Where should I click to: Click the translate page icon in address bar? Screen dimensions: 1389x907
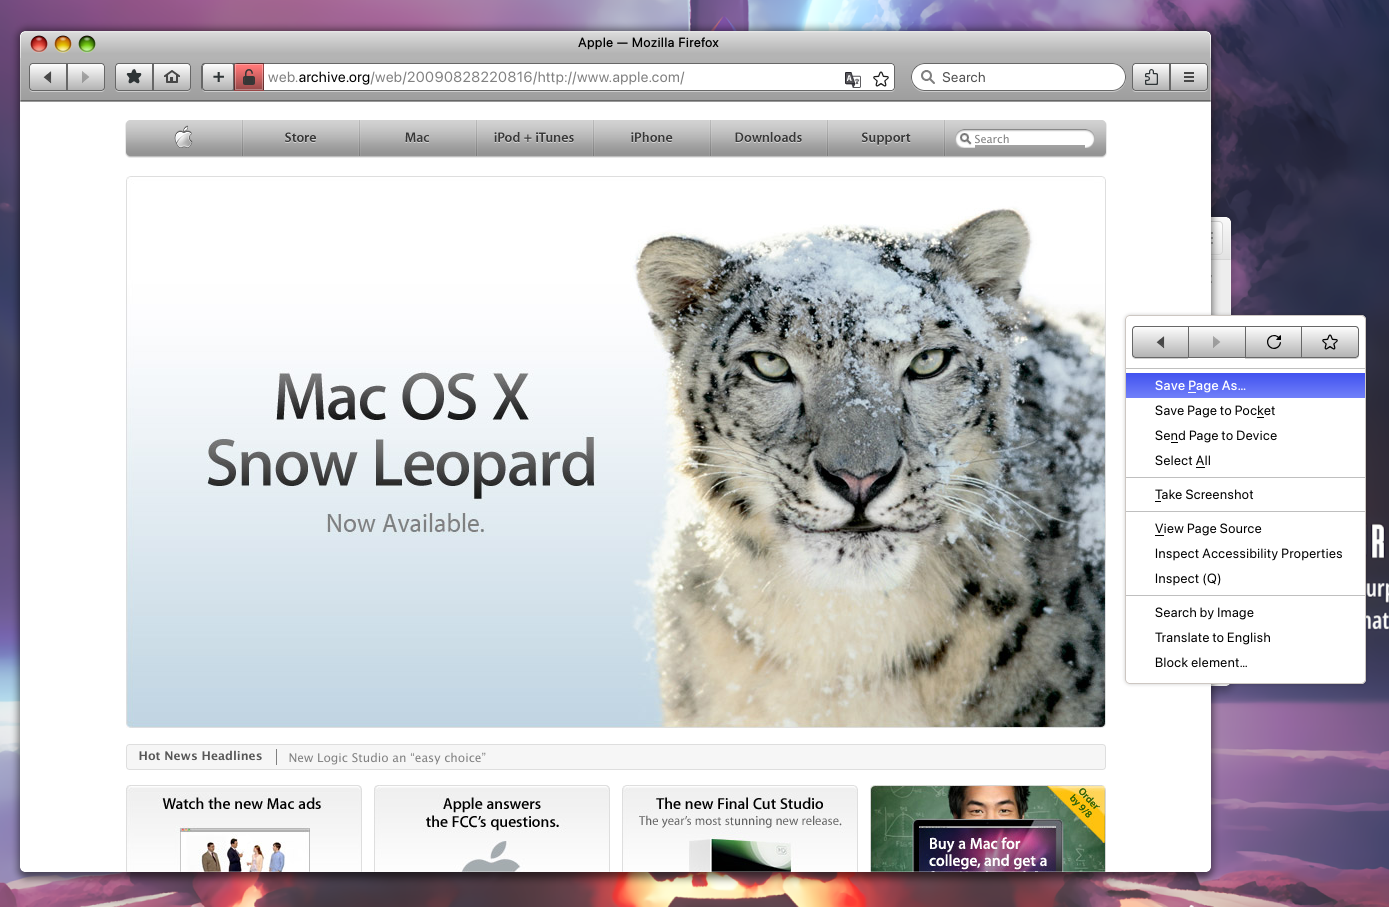853,78
